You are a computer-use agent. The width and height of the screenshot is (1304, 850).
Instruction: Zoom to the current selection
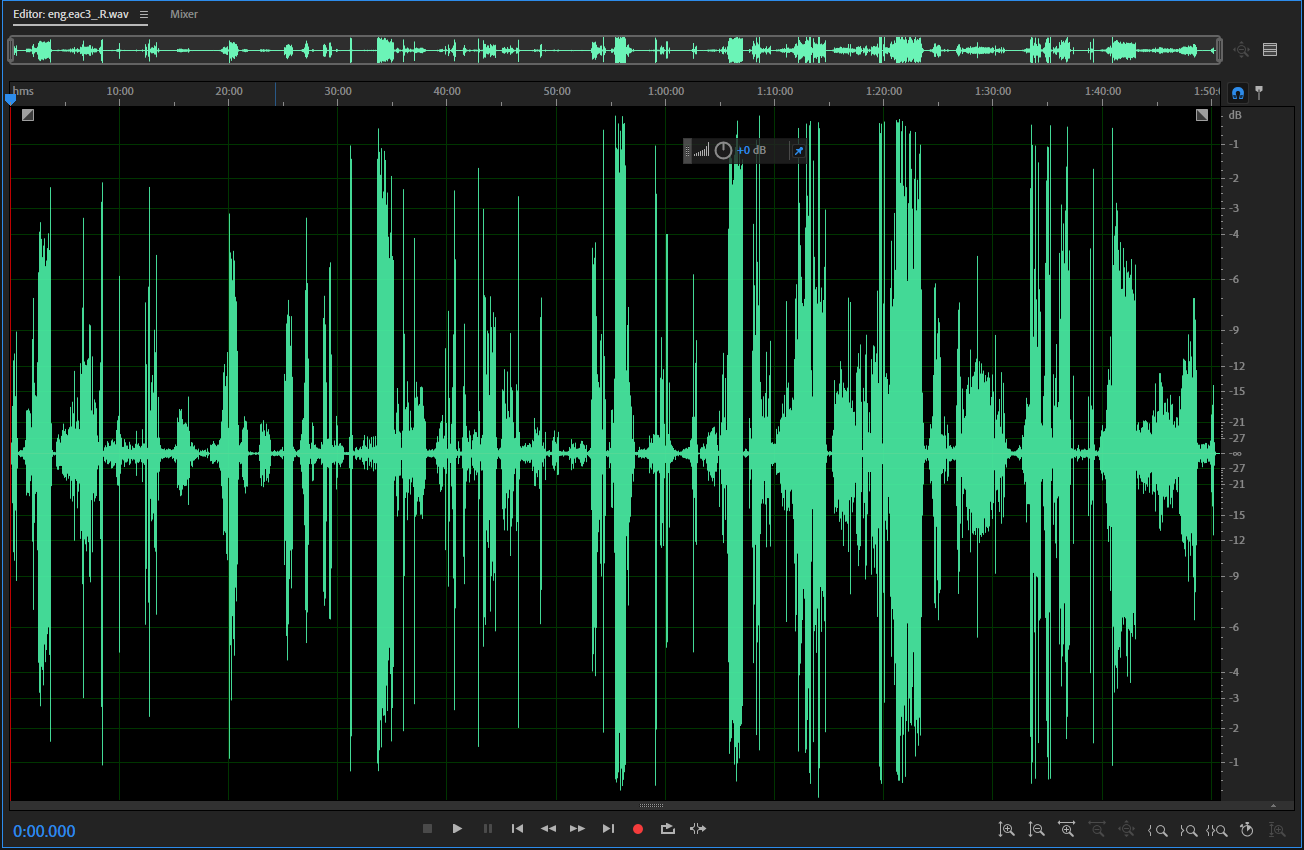[x=1217, y=829]
